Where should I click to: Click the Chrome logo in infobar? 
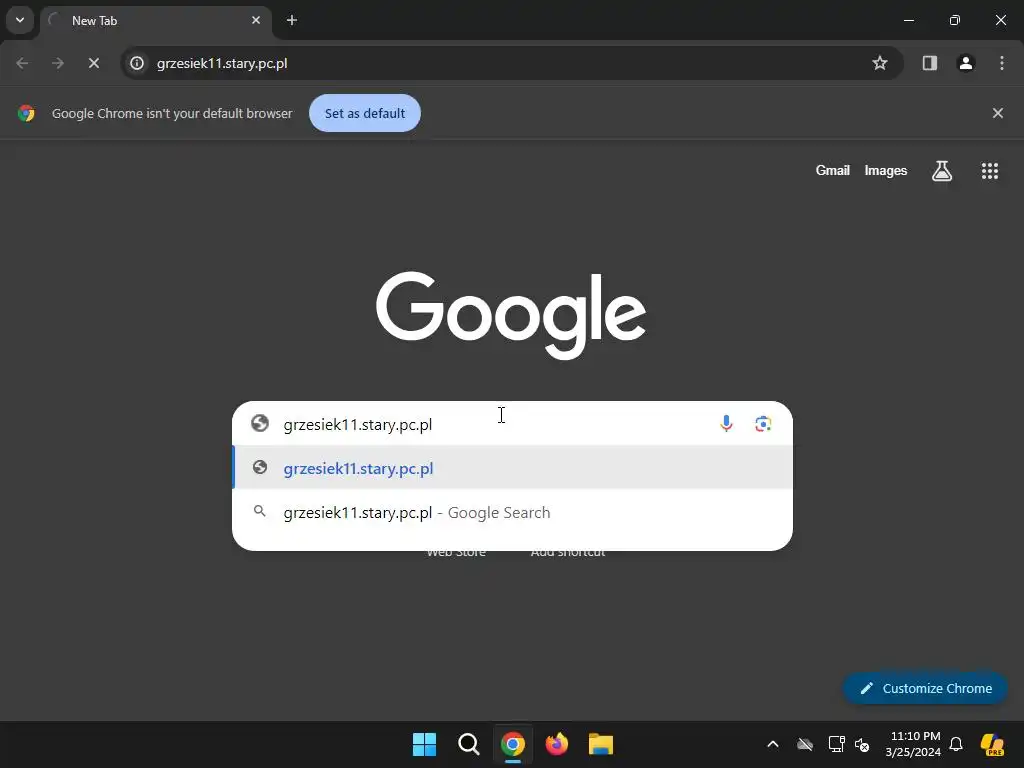[x=26, y=113]
